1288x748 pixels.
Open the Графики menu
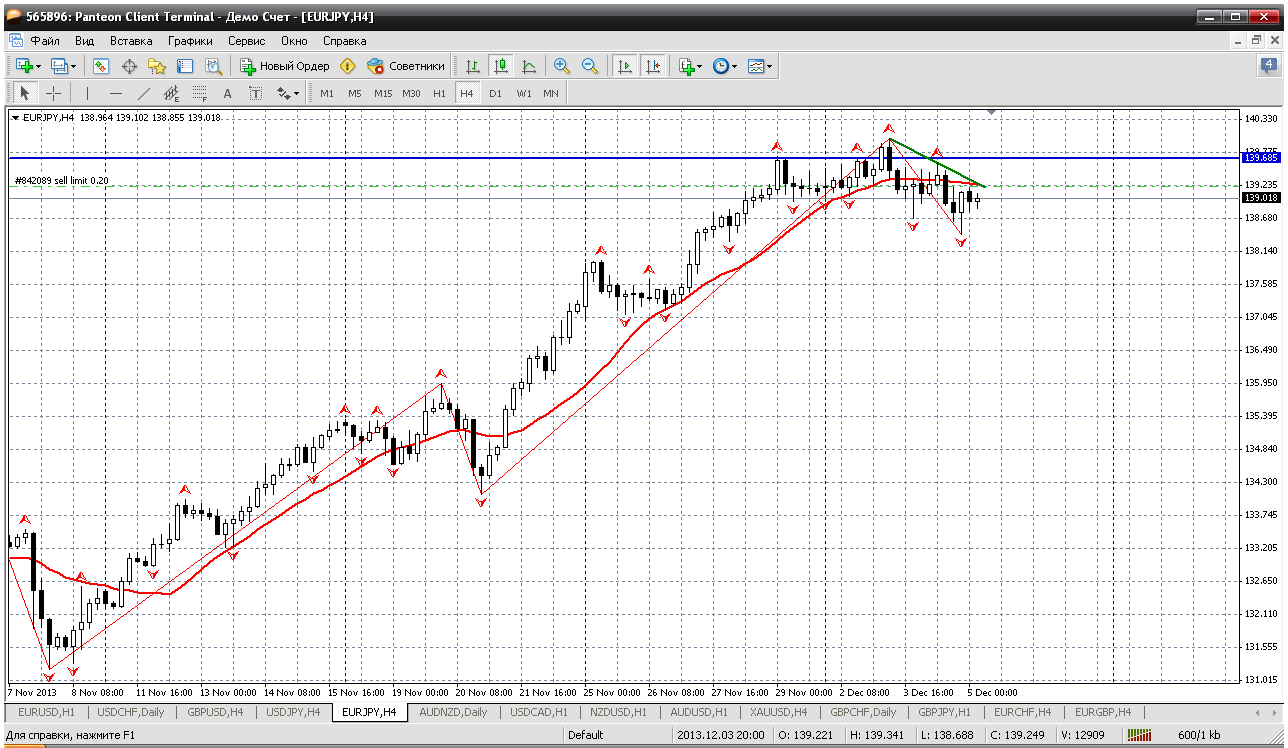click(x=190, y=41)
